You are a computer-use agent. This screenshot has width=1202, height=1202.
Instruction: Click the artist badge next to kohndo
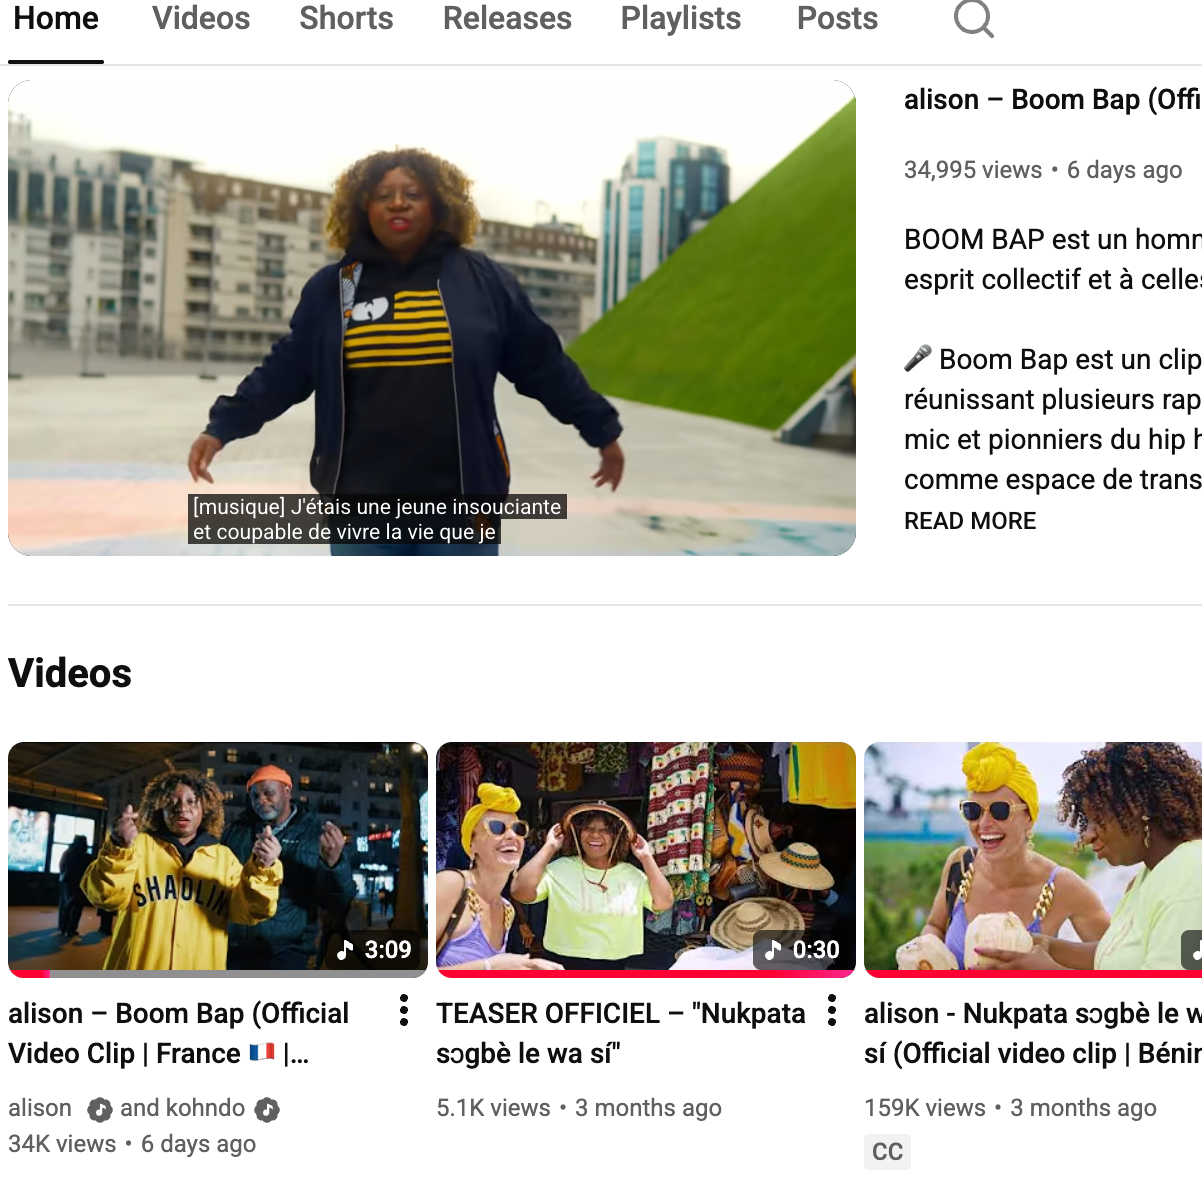266,1109
